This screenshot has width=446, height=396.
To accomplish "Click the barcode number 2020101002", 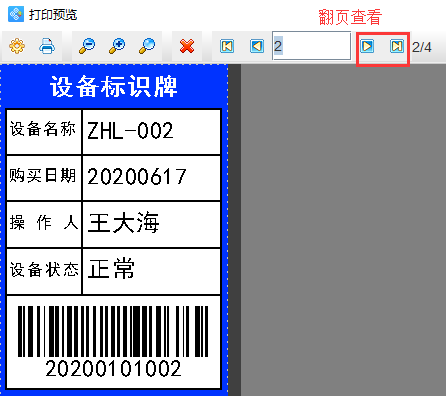I will (x=113, y=369).
